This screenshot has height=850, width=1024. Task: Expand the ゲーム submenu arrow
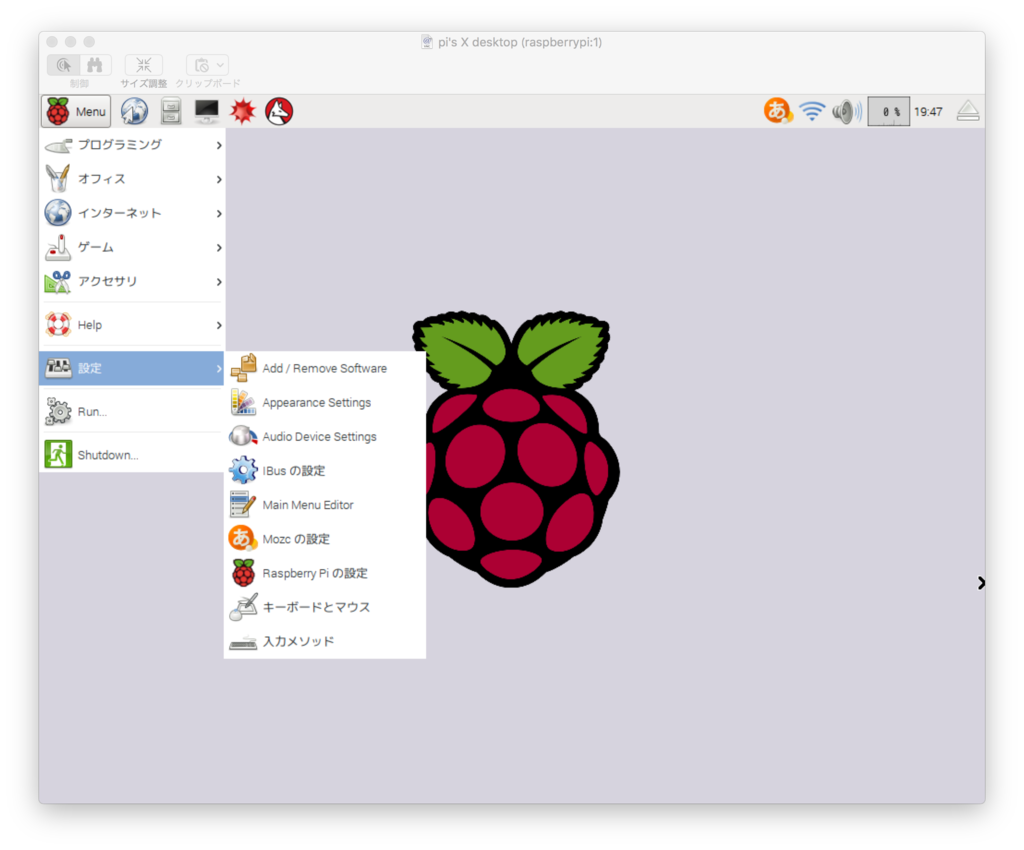tap(219, 247)
